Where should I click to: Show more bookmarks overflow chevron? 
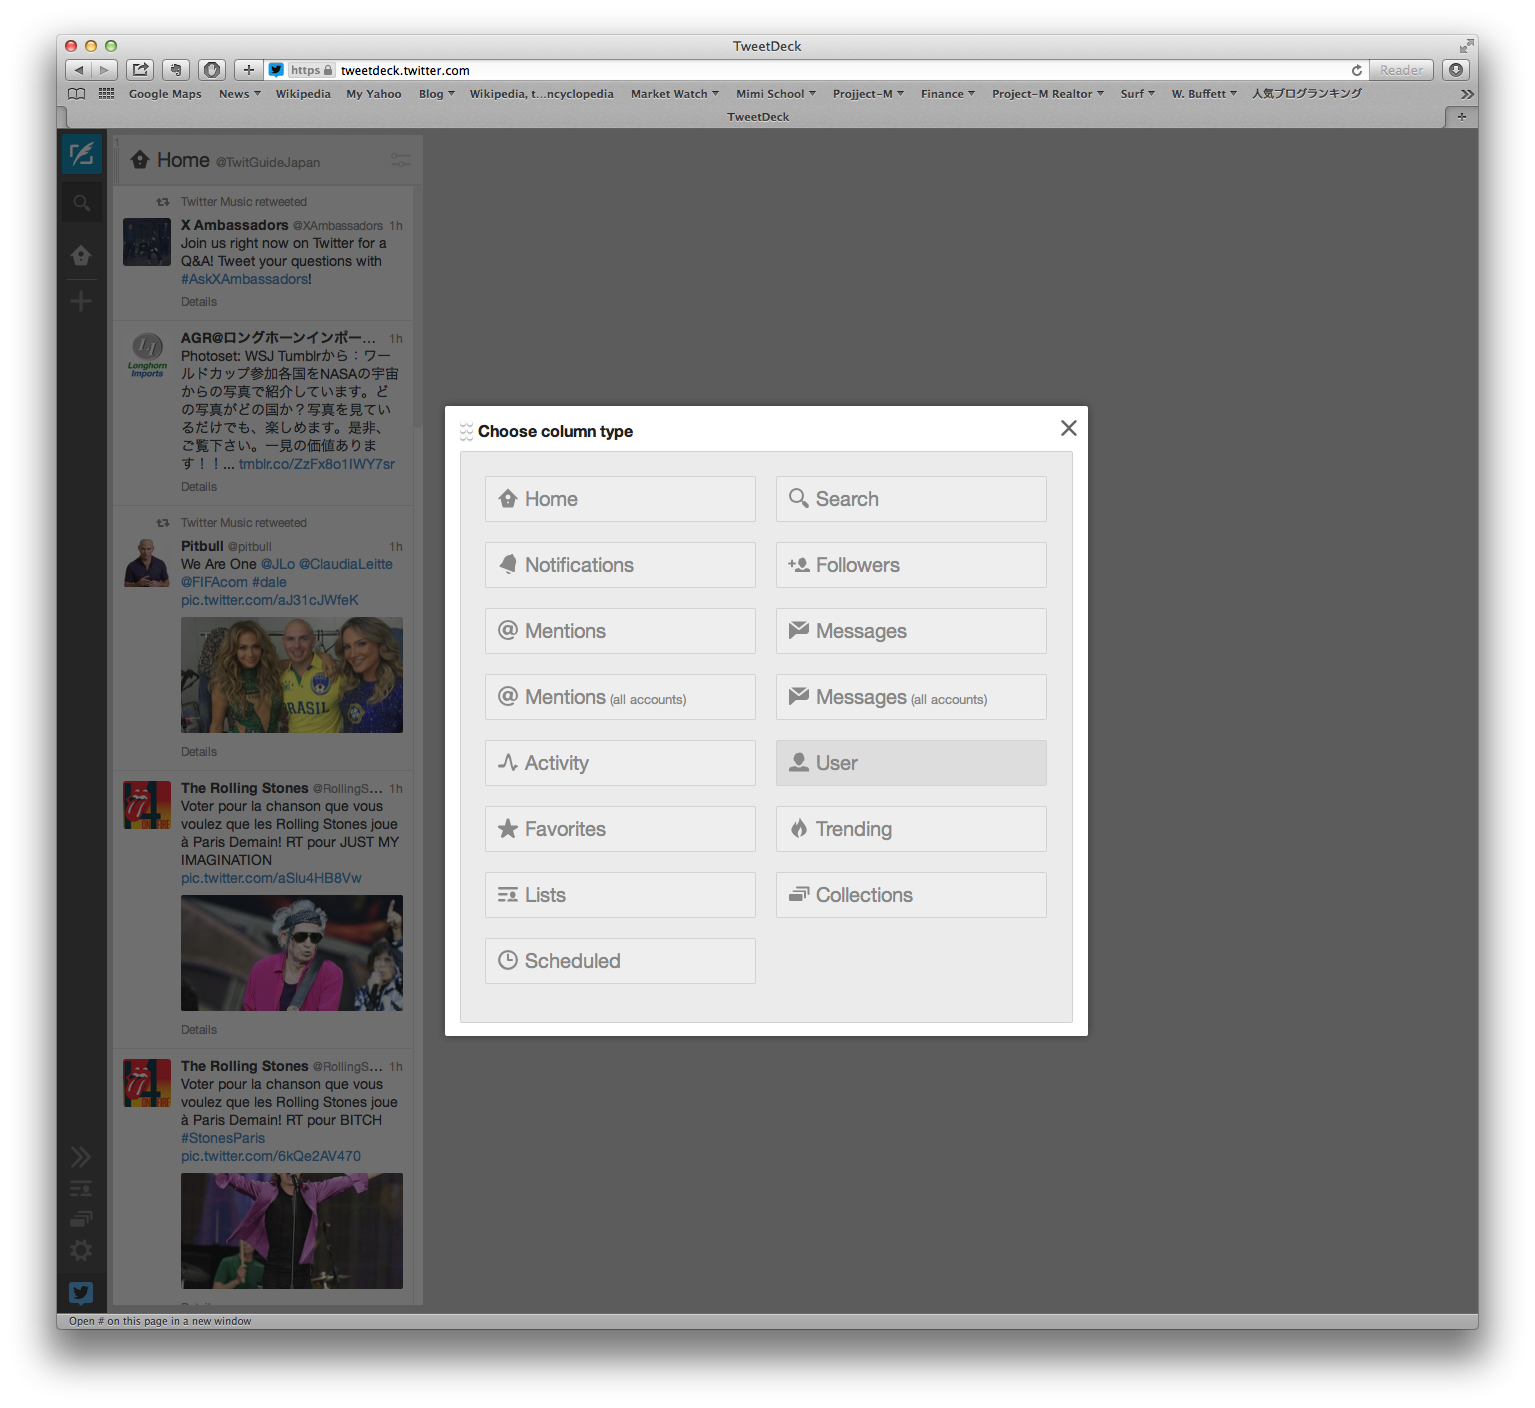click(x=1467, y=94)
